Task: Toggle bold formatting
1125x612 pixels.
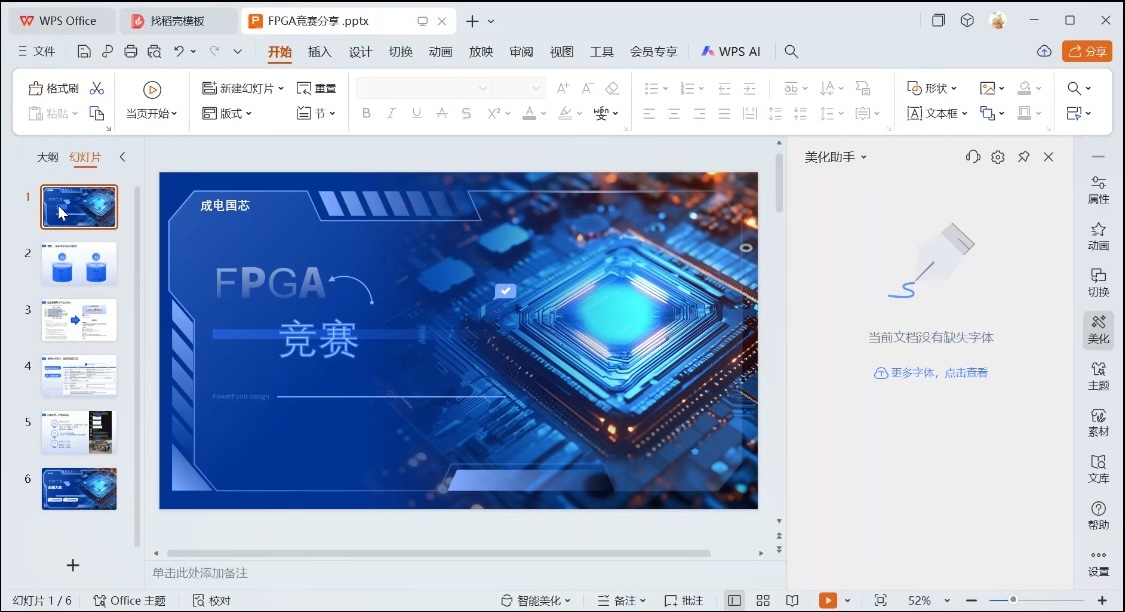Action: pyautogui.click(x=366, y=113)
